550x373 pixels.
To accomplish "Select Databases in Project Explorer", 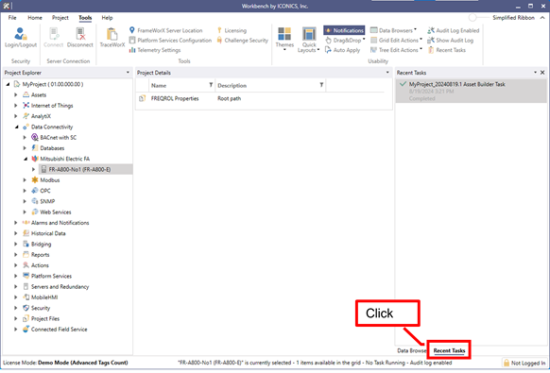I will pos(52,148).
